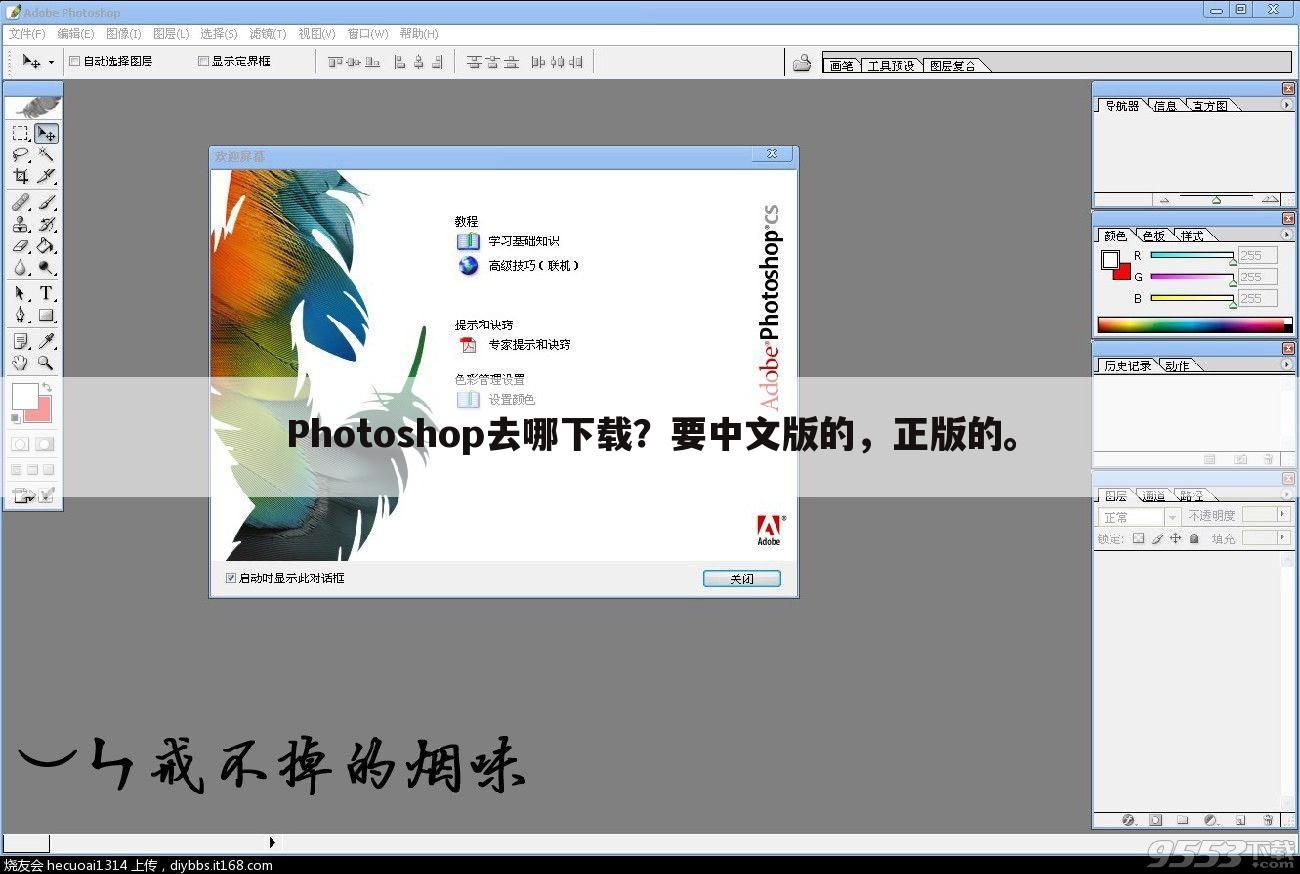The width and height of the screenshot is (1300, 874).
Task: Select the Eyedropper tool
Action: [x=46, y=342]
